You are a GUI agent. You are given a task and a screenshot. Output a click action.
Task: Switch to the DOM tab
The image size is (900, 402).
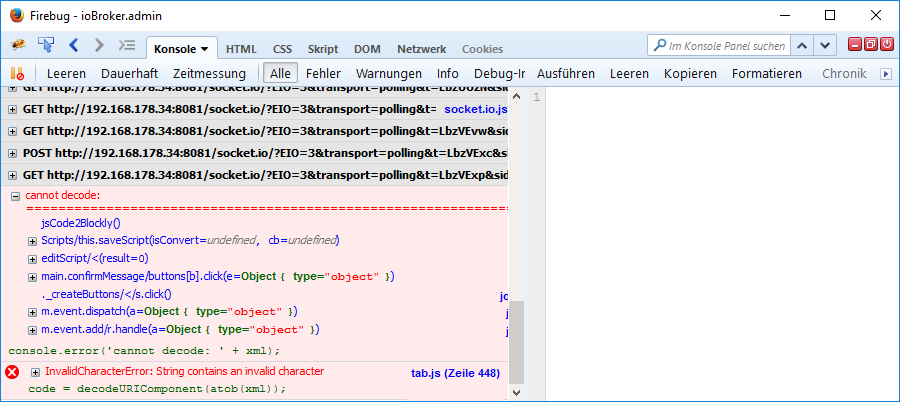click(367, 49)
